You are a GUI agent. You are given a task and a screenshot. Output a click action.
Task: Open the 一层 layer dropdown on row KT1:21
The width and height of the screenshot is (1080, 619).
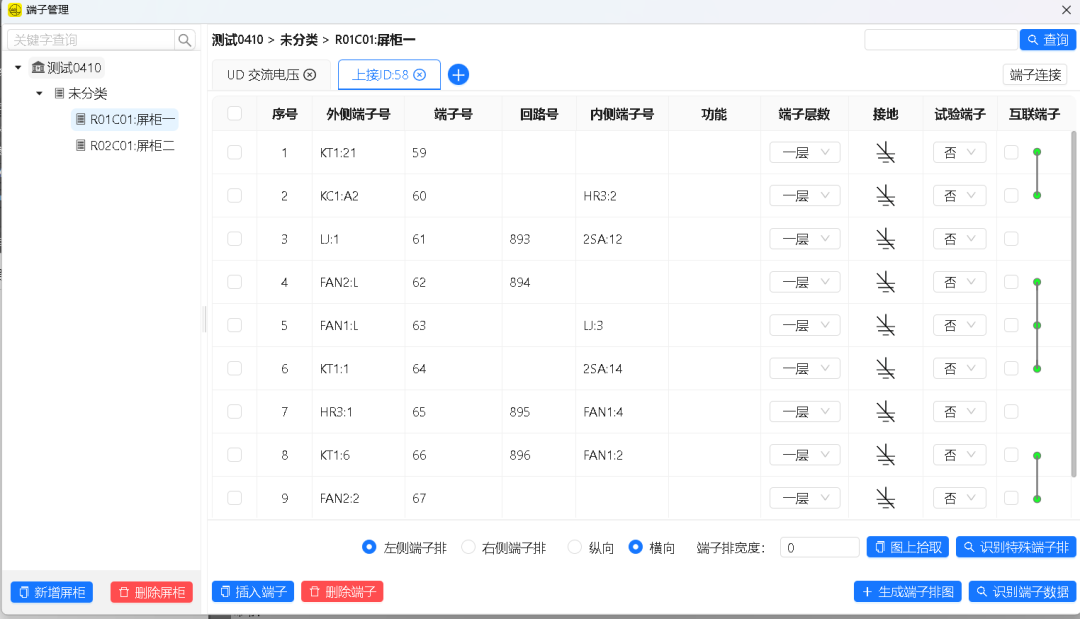804,152
